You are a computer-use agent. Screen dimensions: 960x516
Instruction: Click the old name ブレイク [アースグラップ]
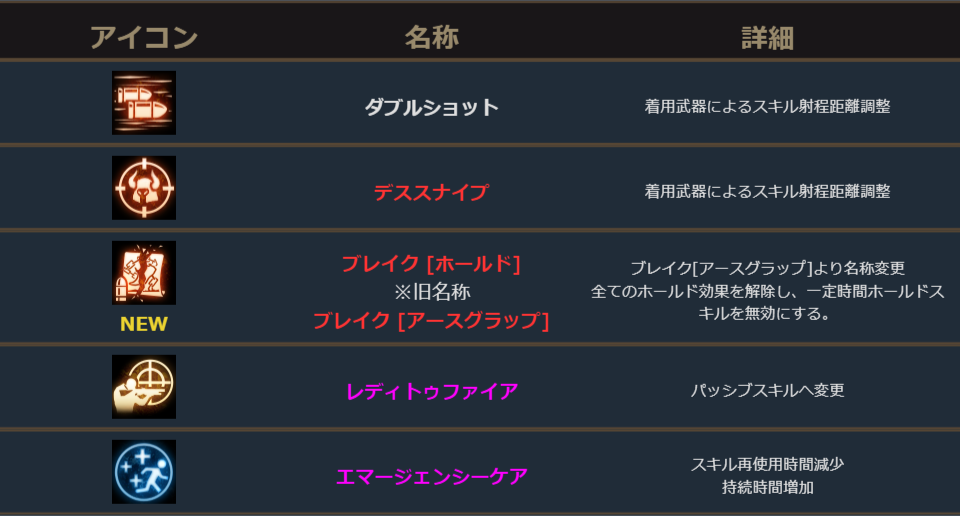point(431,321)
